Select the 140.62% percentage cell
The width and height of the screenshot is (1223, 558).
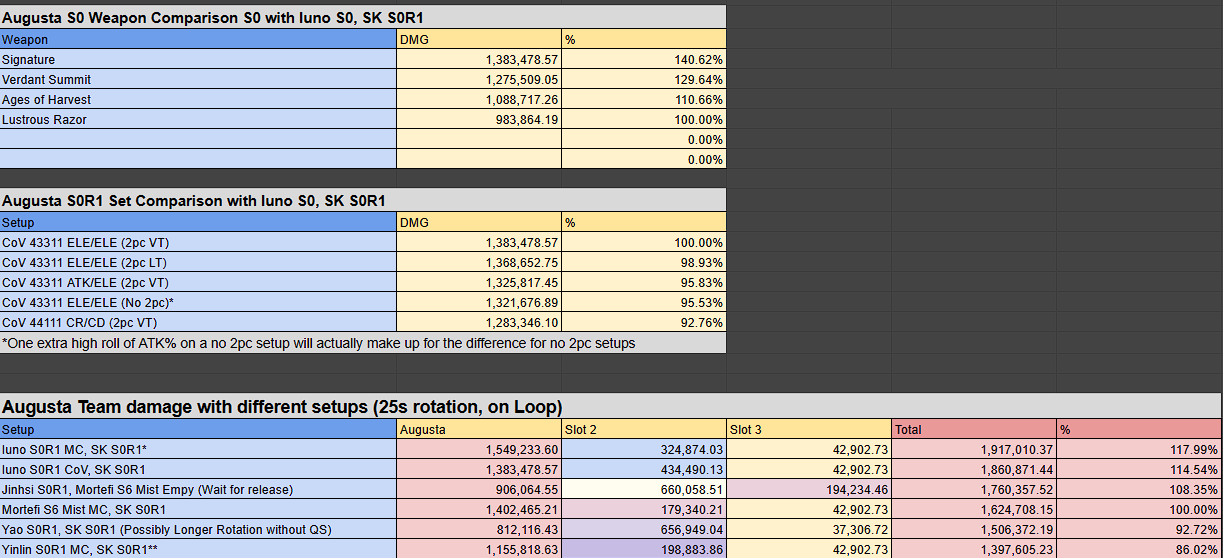(644, 60)
